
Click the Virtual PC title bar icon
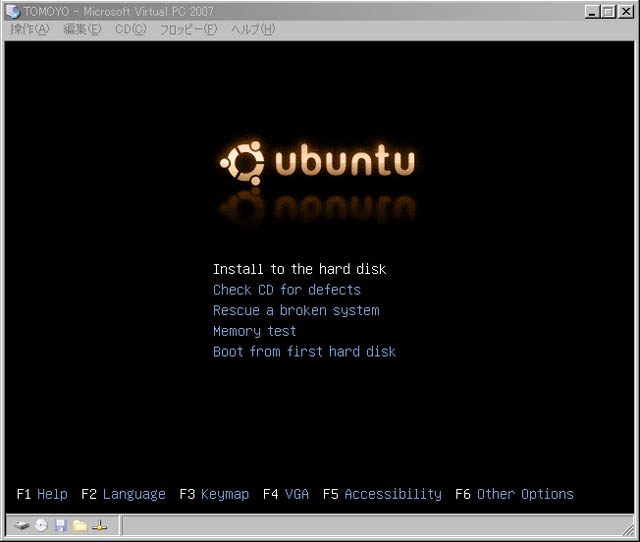[13, 11]
